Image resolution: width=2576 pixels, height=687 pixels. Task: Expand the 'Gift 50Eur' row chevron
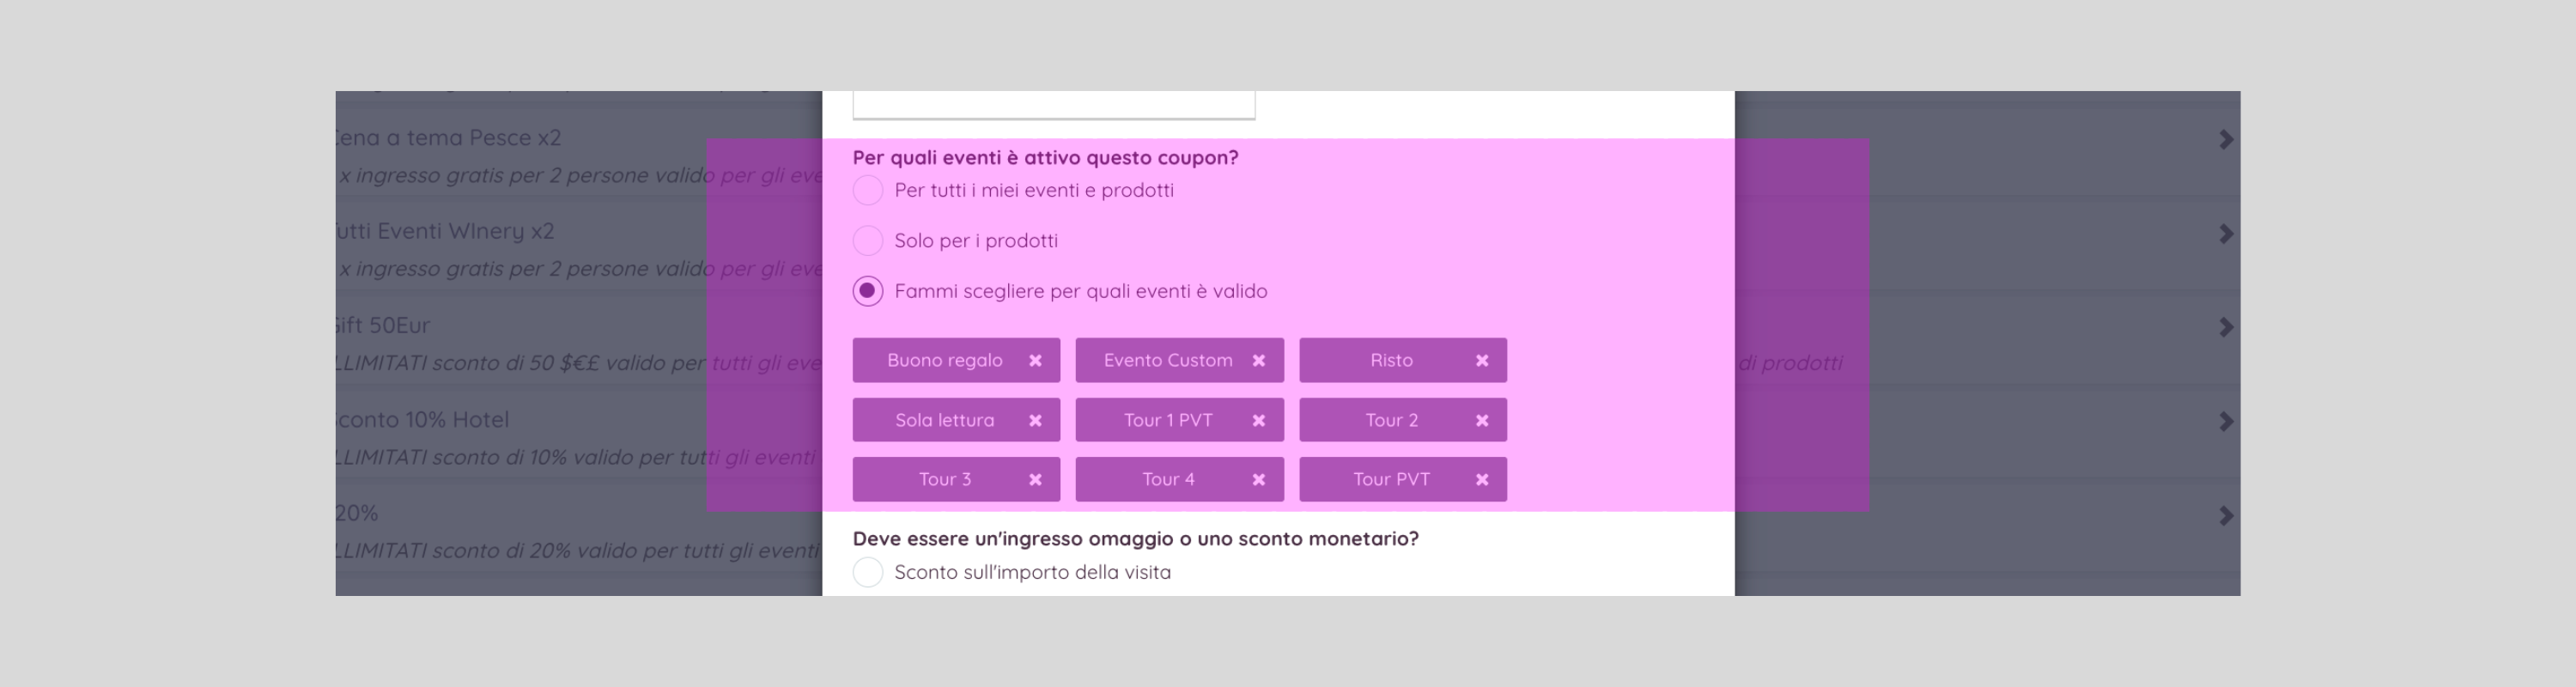(2225, 328)
